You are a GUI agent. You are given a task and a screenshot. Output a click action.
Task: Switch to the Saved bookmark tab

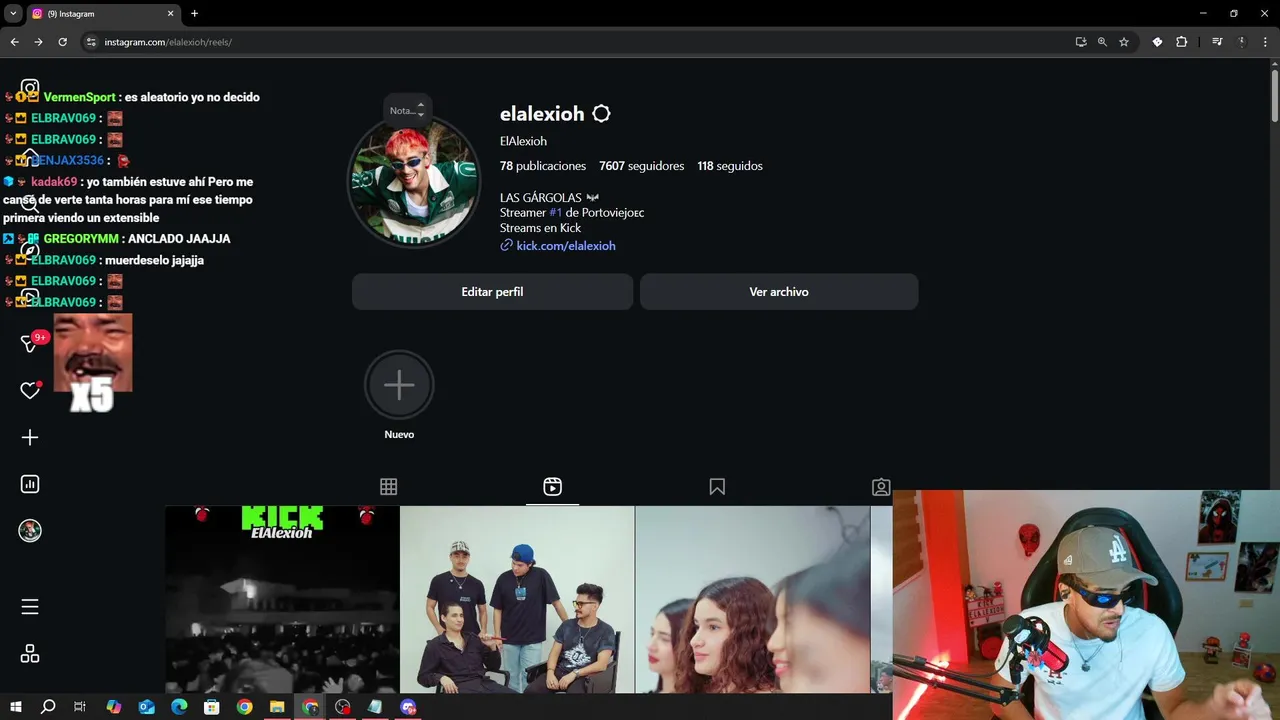717,487
